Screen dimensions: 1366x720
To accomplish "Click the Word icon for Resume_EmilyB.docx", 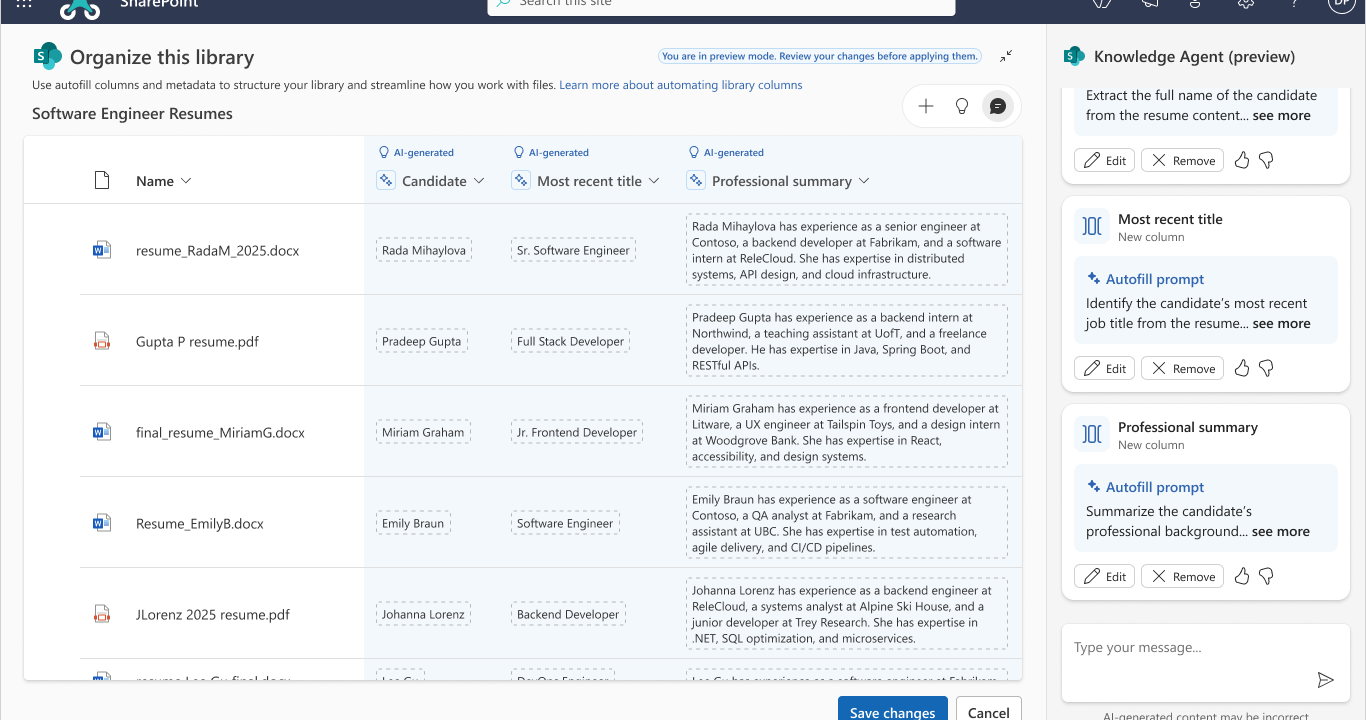I will 101,523.
